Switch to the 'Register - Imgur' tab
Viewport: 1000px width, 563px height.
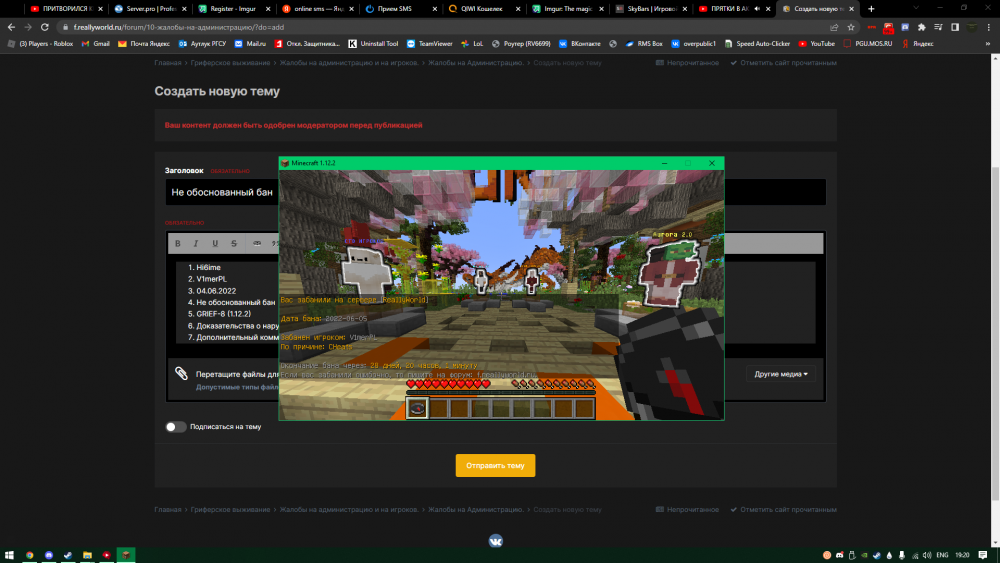click(233, 9)
